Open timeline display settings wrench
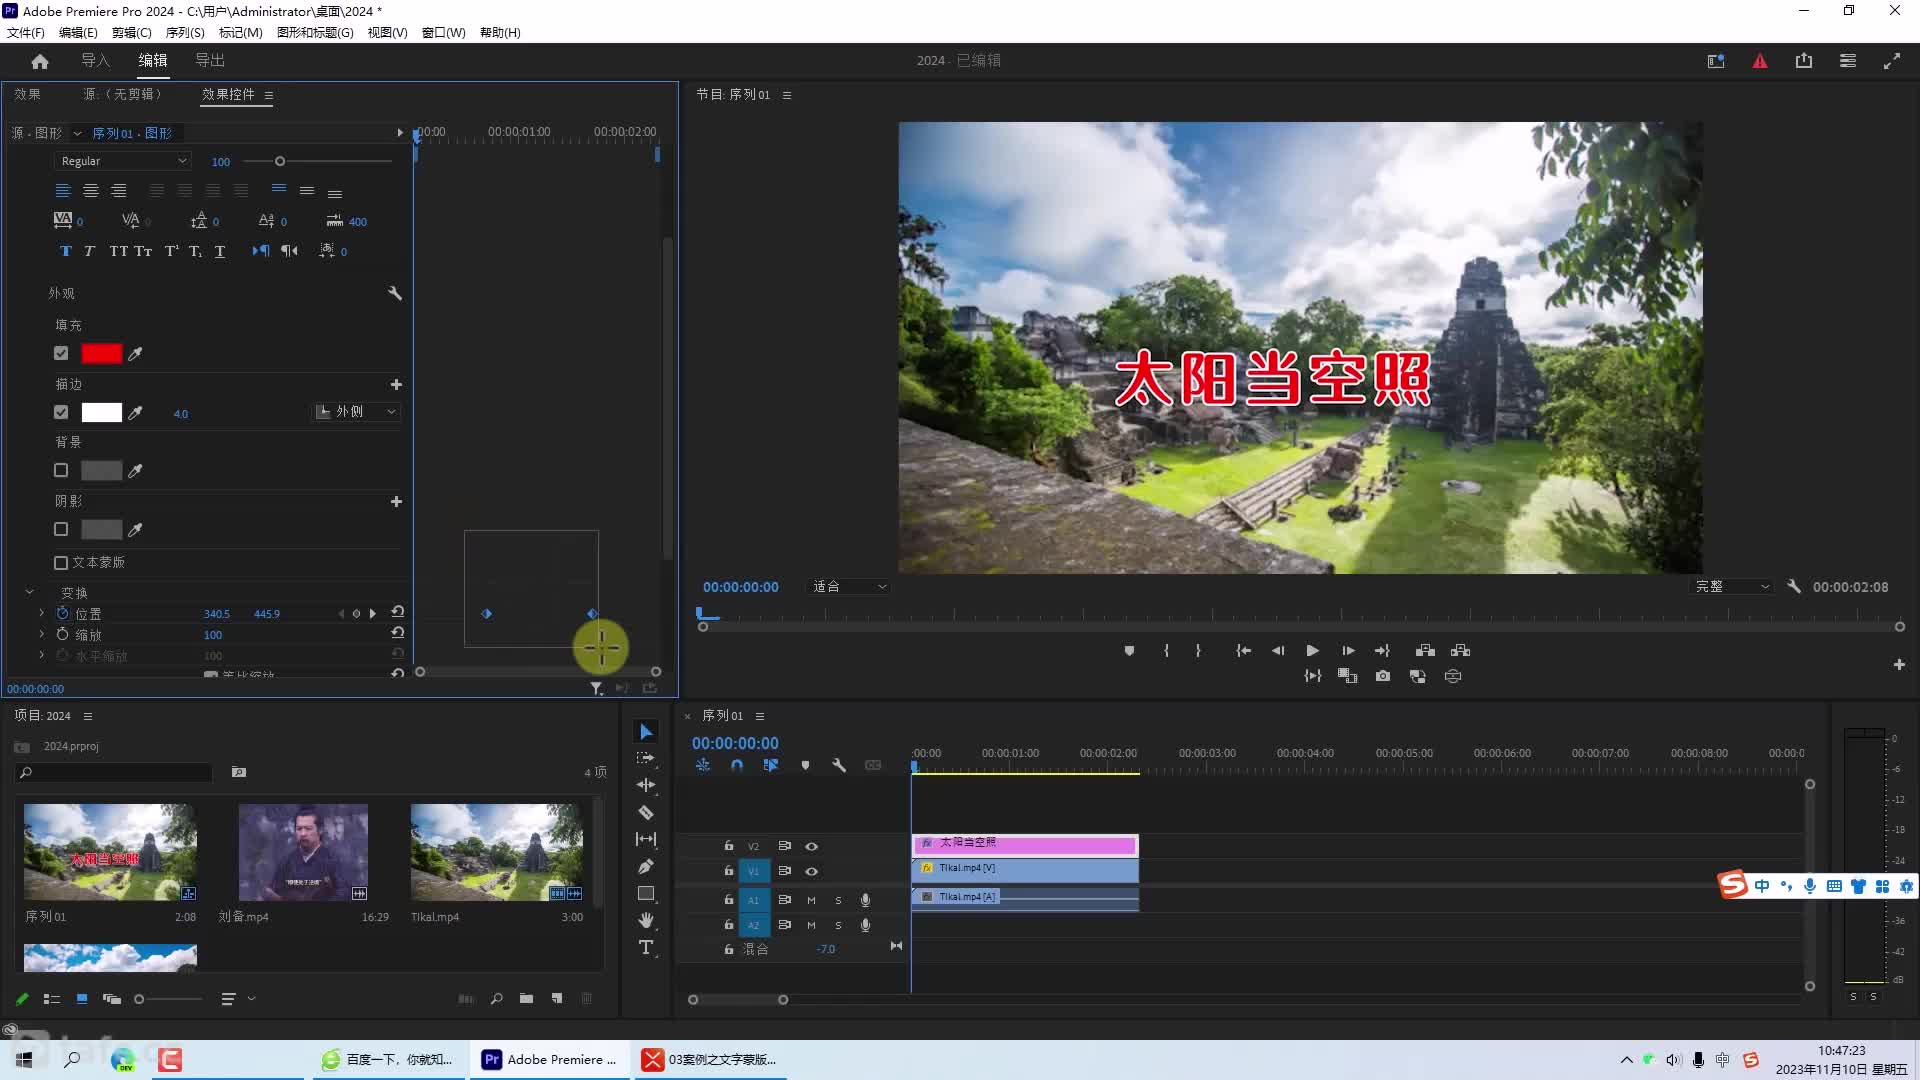 (x=839, y=765)
